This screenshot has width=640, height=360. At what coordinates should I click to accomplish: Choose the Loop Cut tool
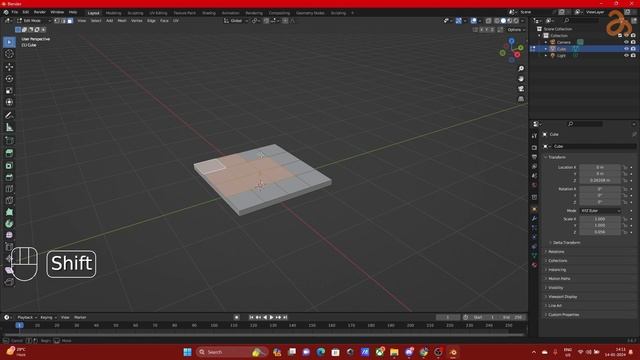(9, 189)
